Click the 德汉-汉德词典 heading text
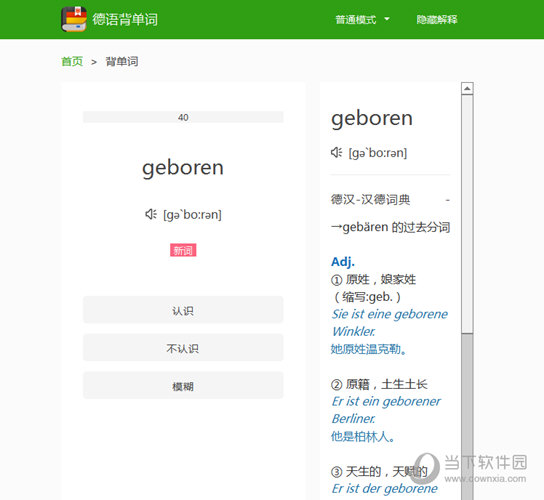The image size is (544, 500). point(370,200)
